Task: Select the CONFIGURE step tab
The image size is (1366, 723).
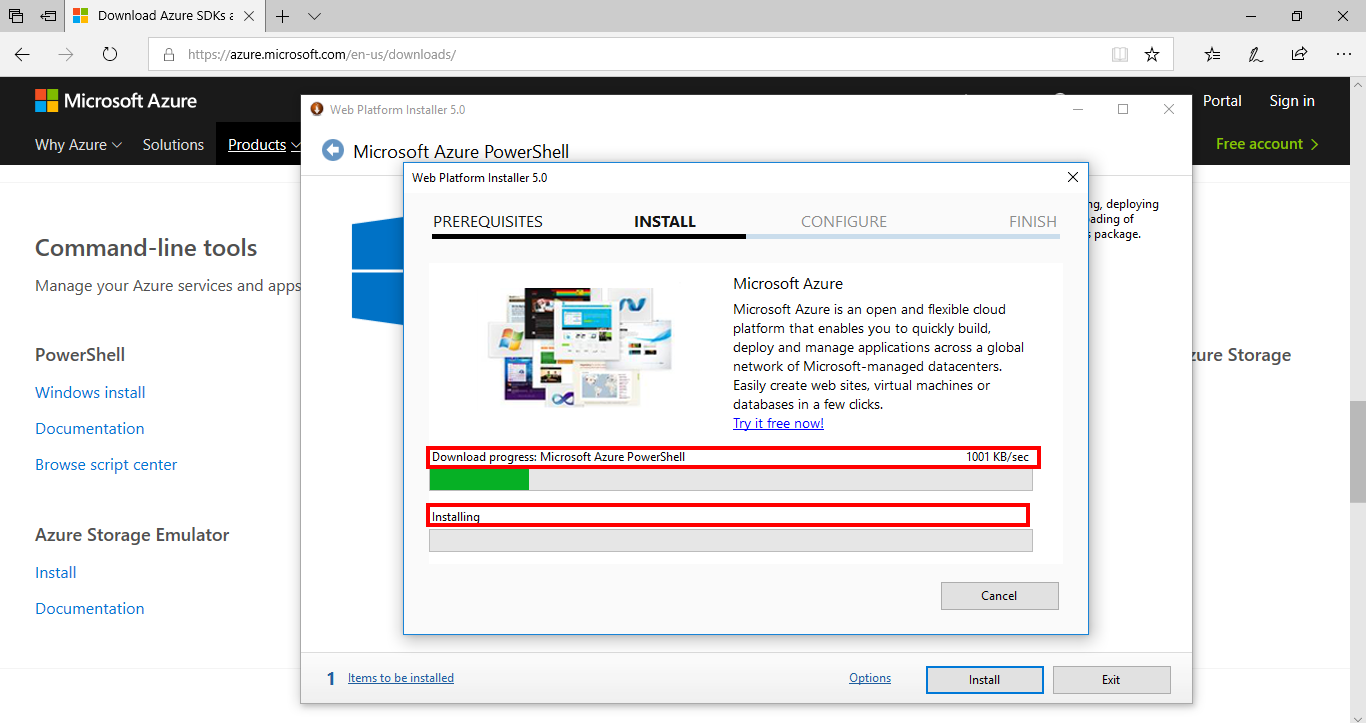Action: click(844, 222)
